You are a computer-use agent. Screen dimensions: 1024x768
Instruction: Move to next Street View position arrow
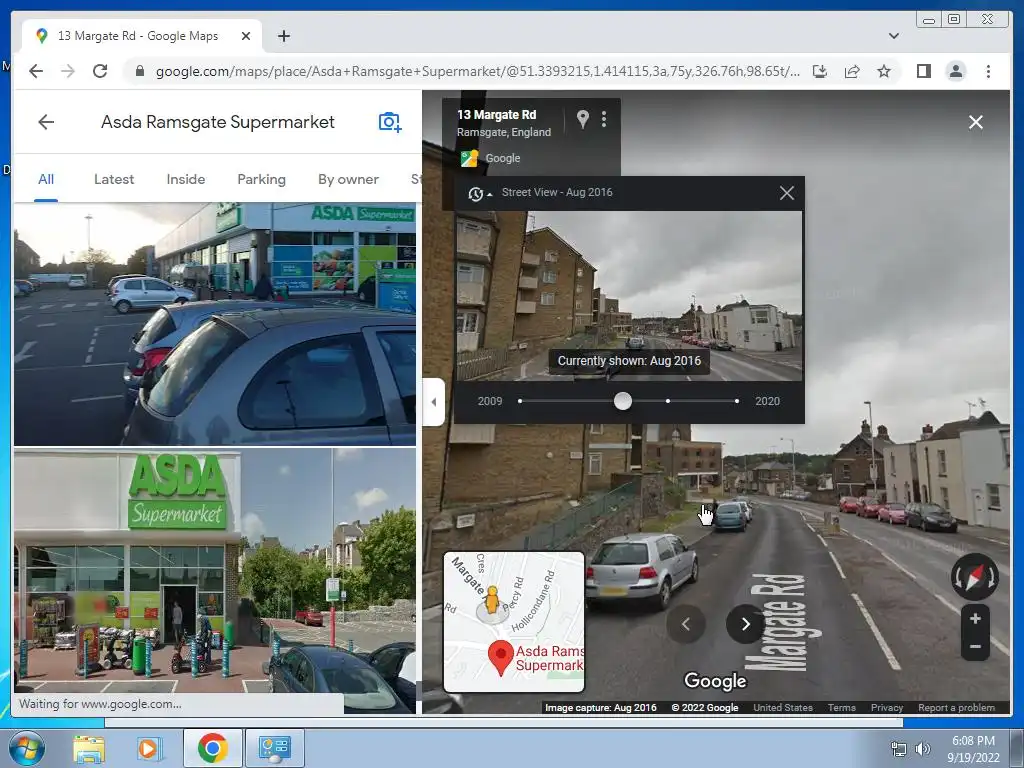point(745,624)
